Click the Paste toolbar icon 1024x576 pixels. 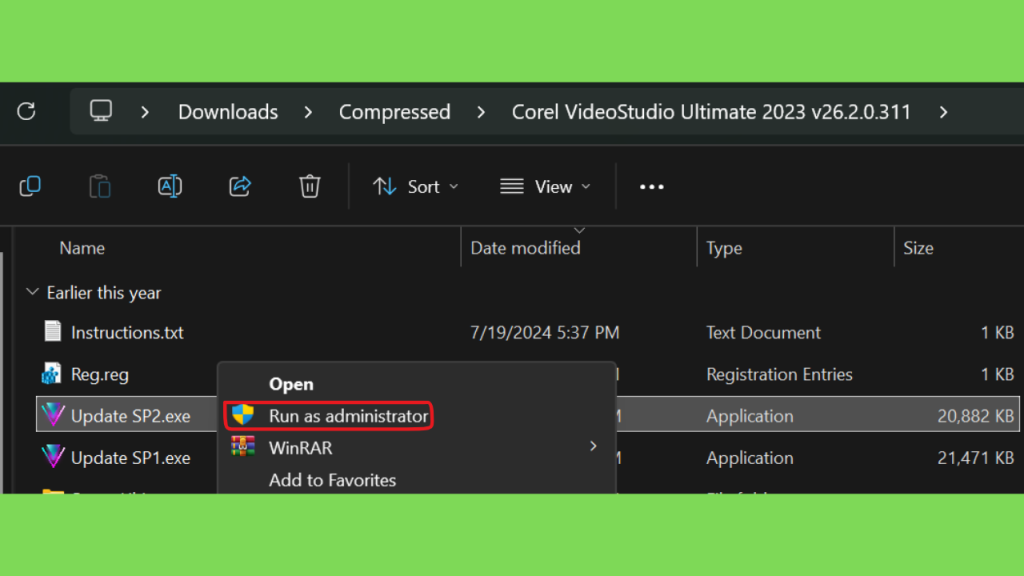point(100,186)
